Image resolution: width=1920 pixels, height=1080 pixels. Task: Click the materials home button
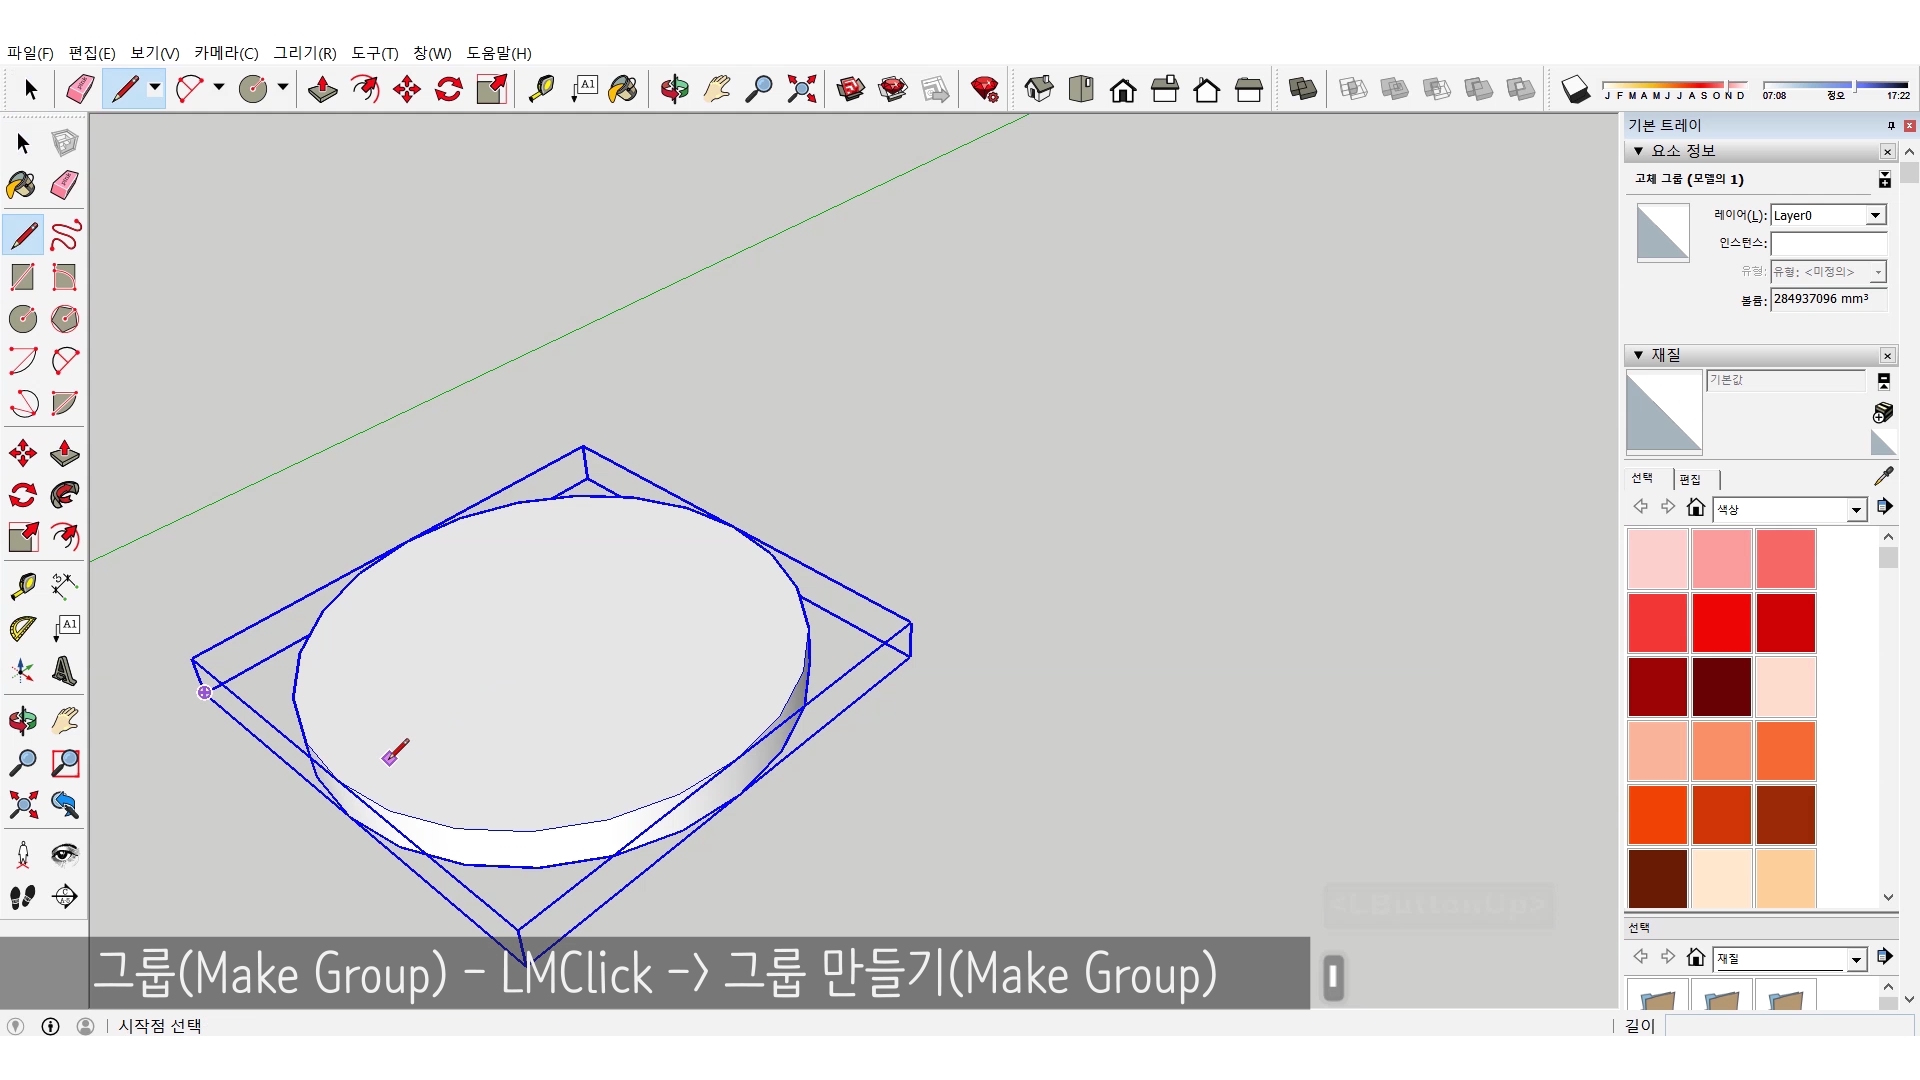[x=1695, y=508]
